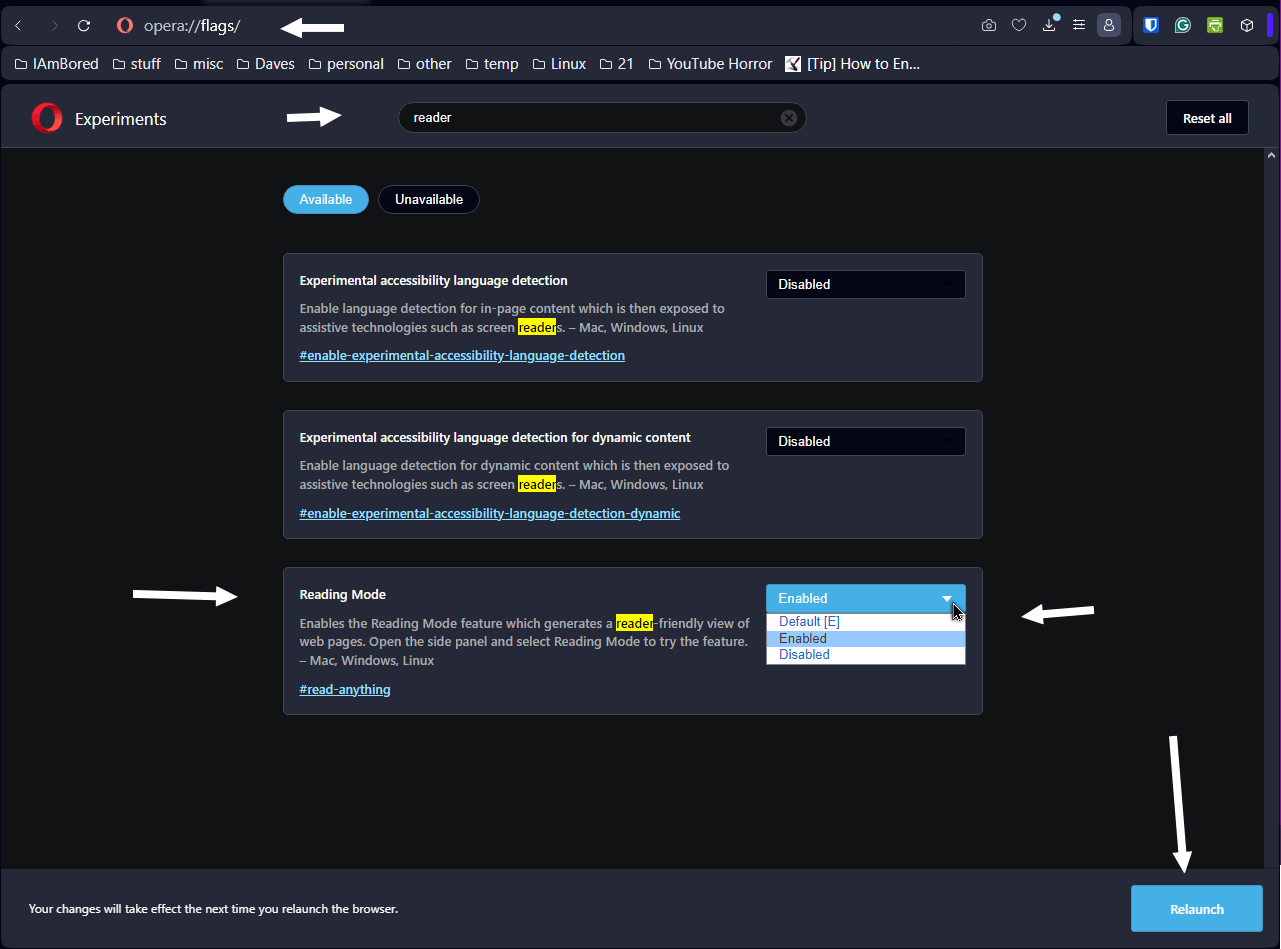Open the Bitwarden extension
Viewport: 1281px width, 949px height.
[1151, 25]
